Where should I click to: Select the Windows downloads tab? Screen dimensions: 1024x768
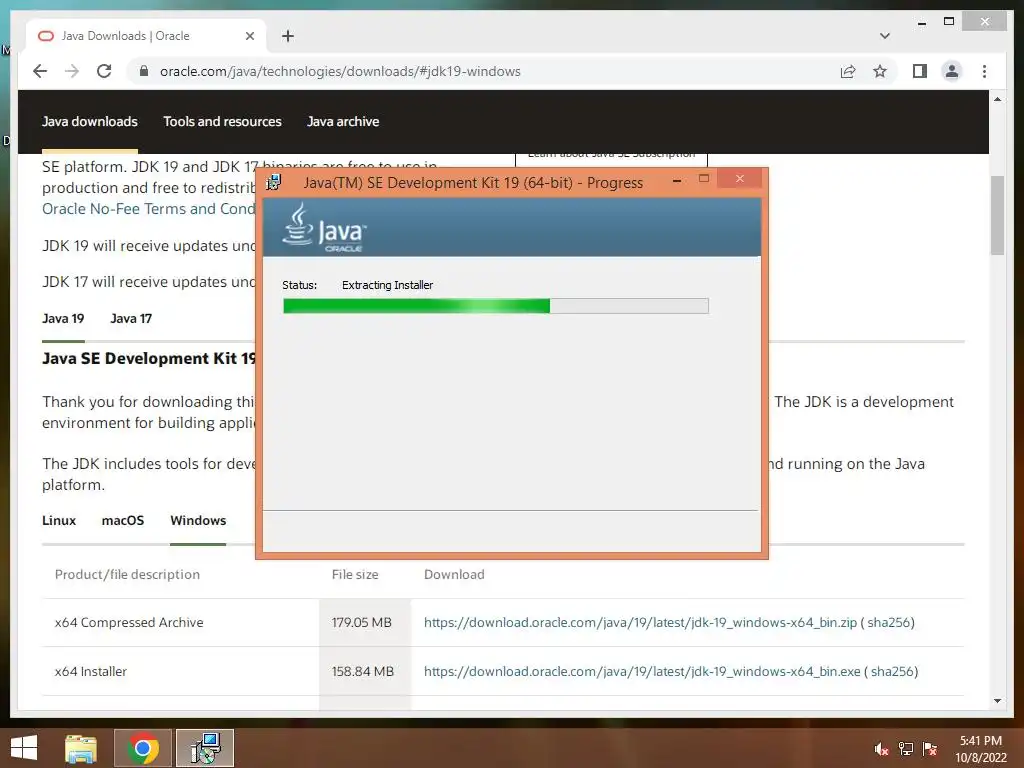point(198,520)
